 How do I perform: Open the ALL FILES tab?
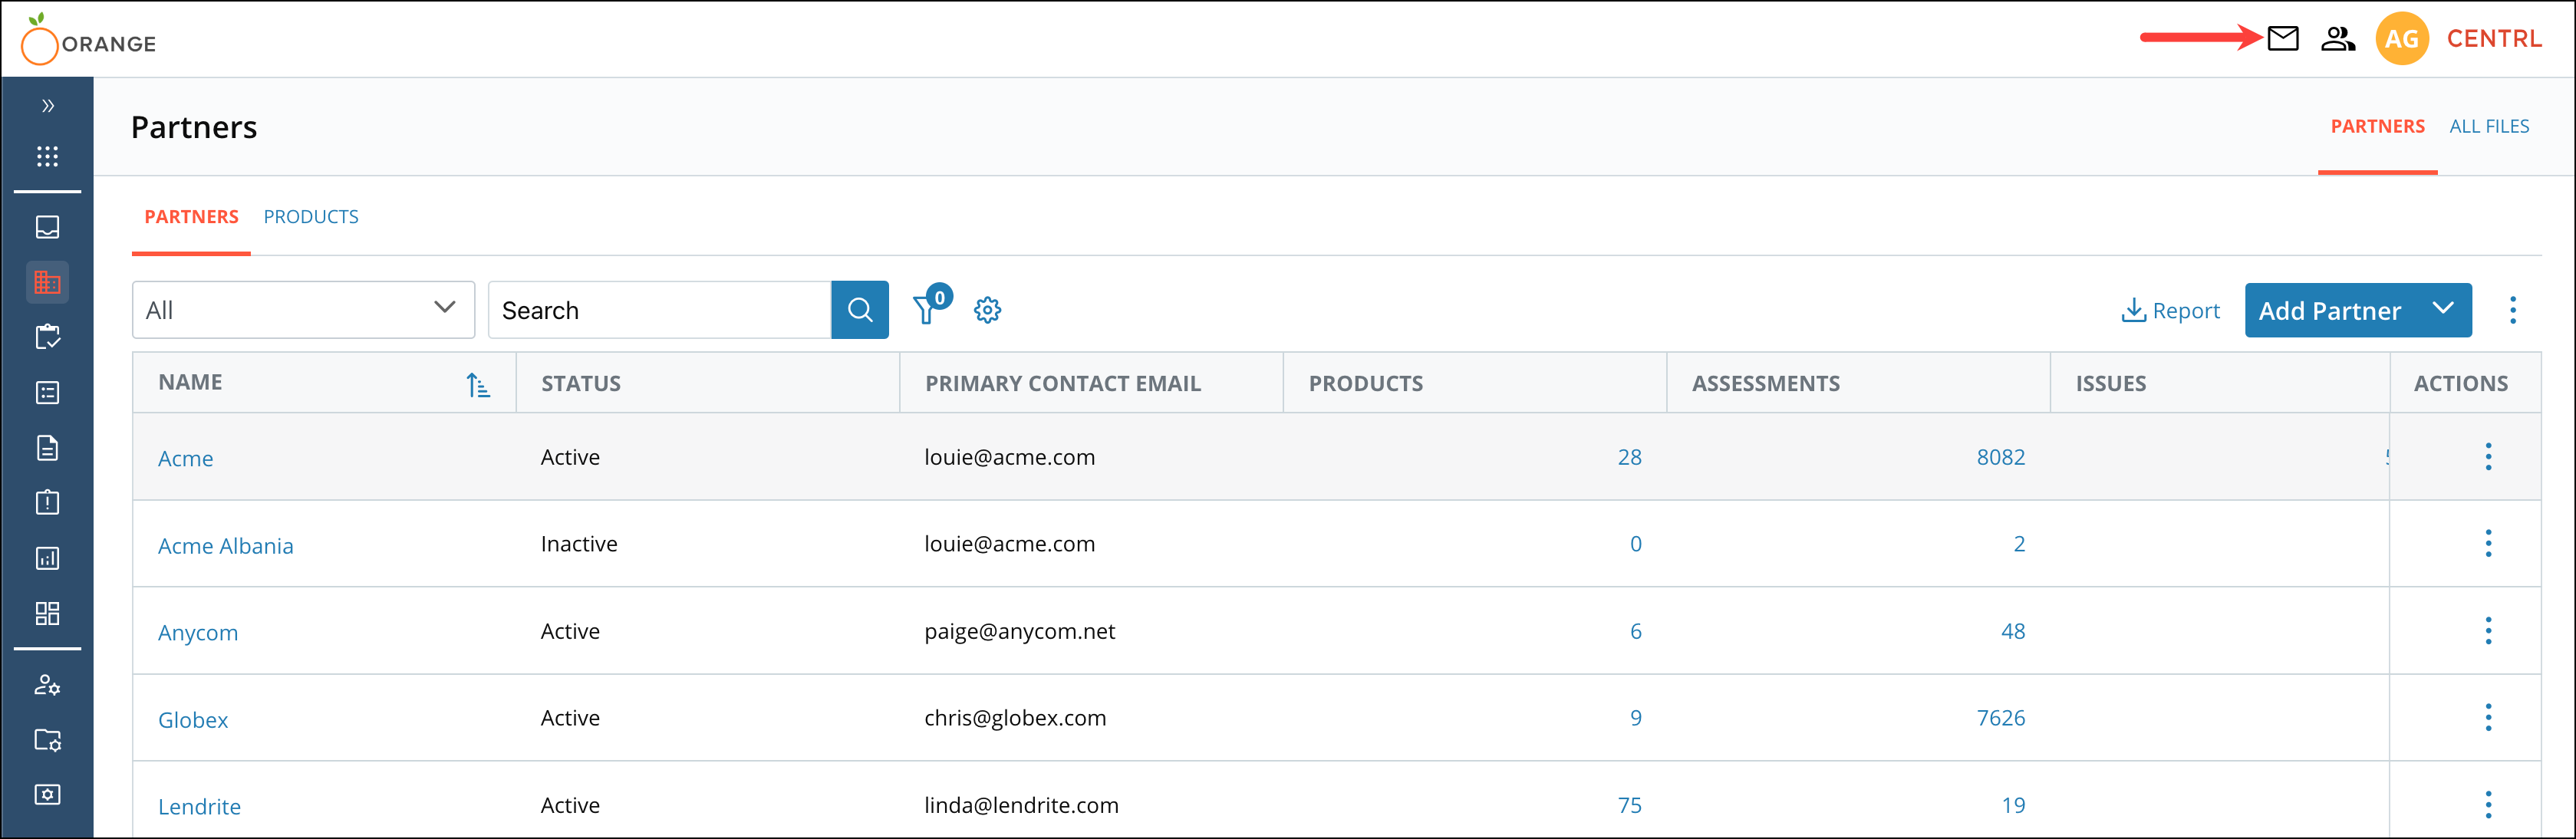(x=2490, y=126)
